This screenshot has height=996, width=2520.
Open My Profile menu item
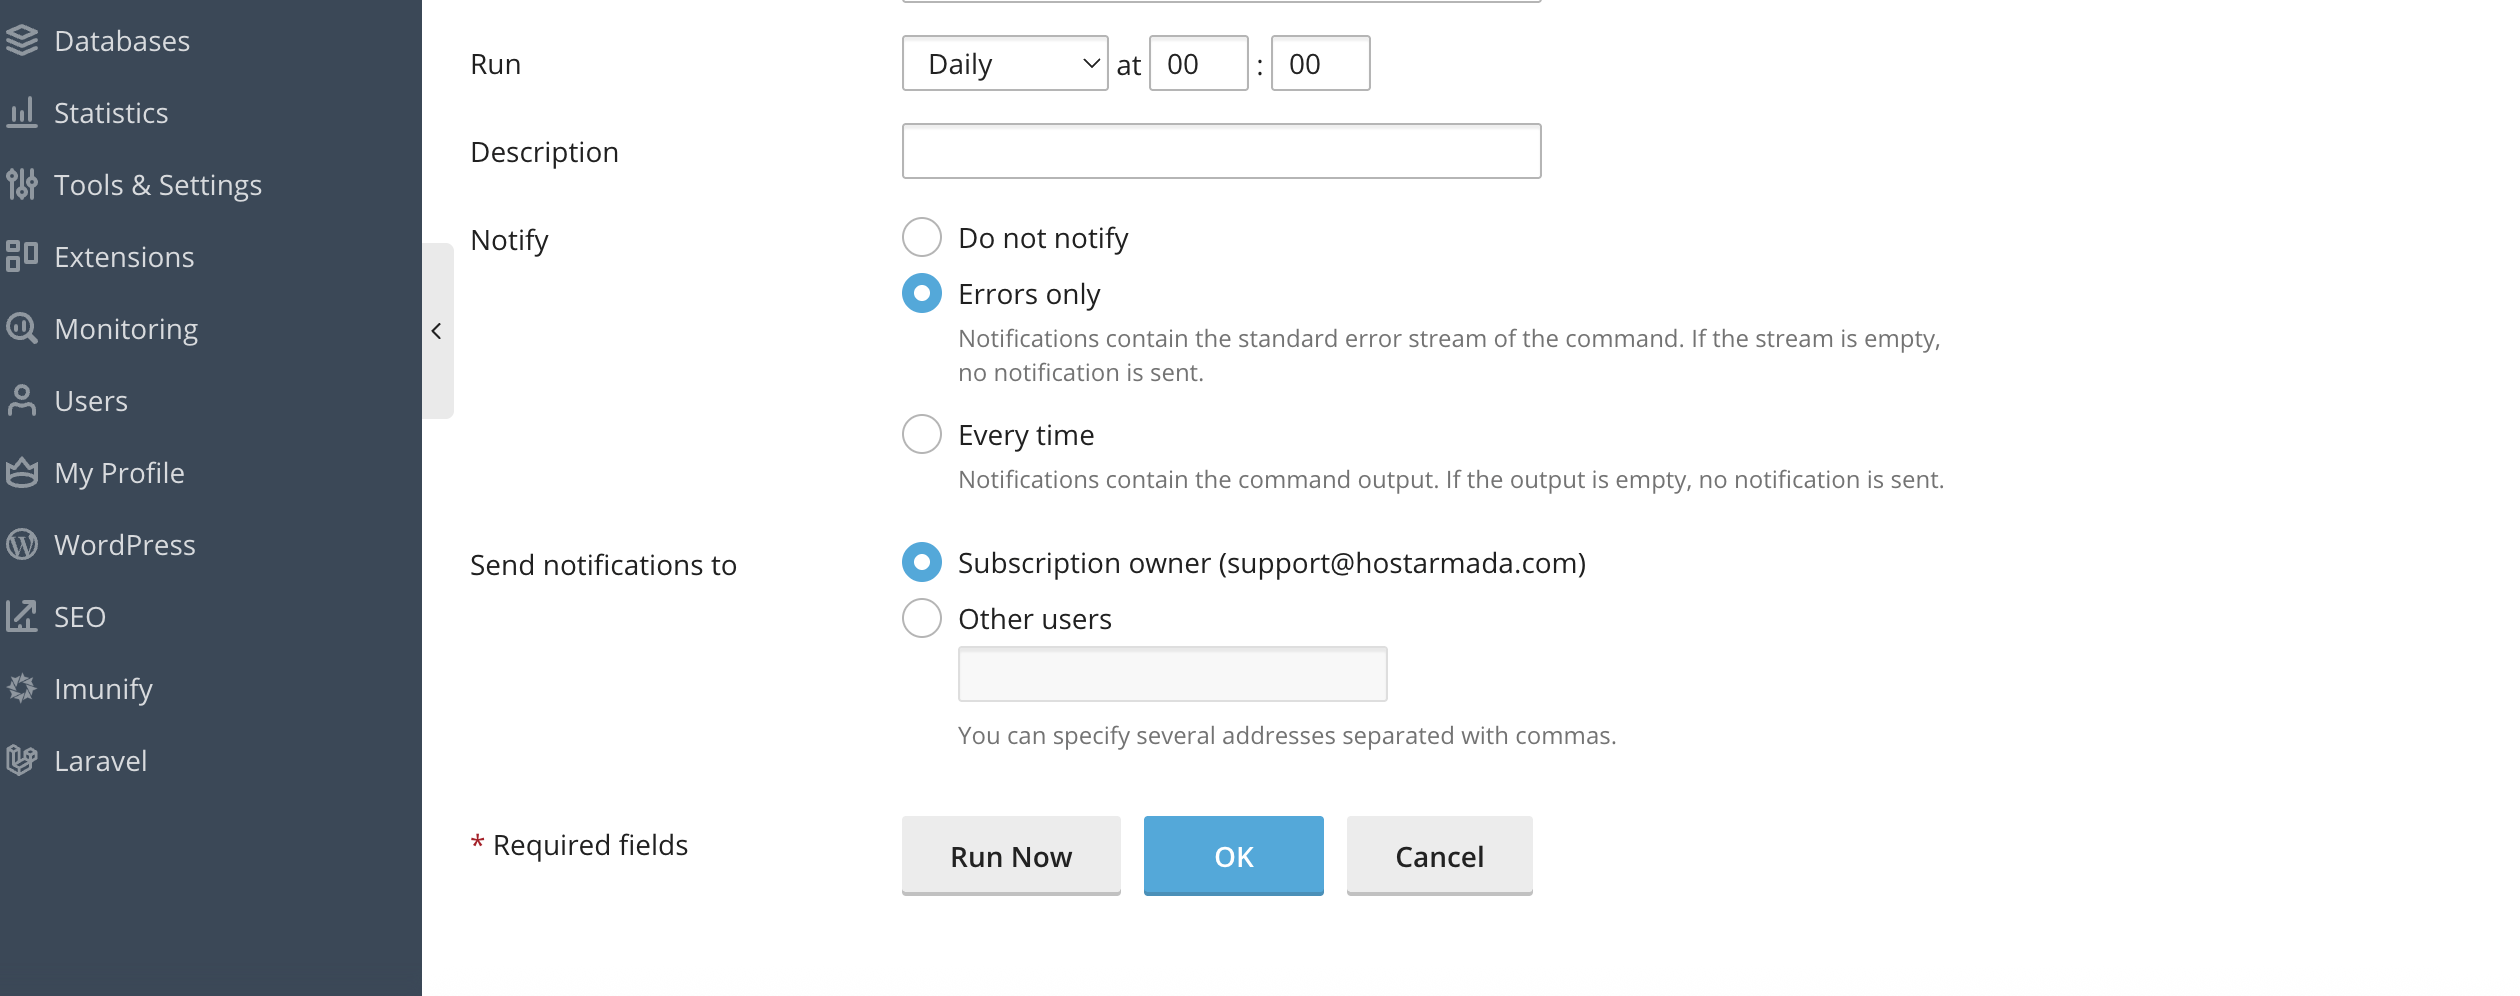click(x=119, y=473)
